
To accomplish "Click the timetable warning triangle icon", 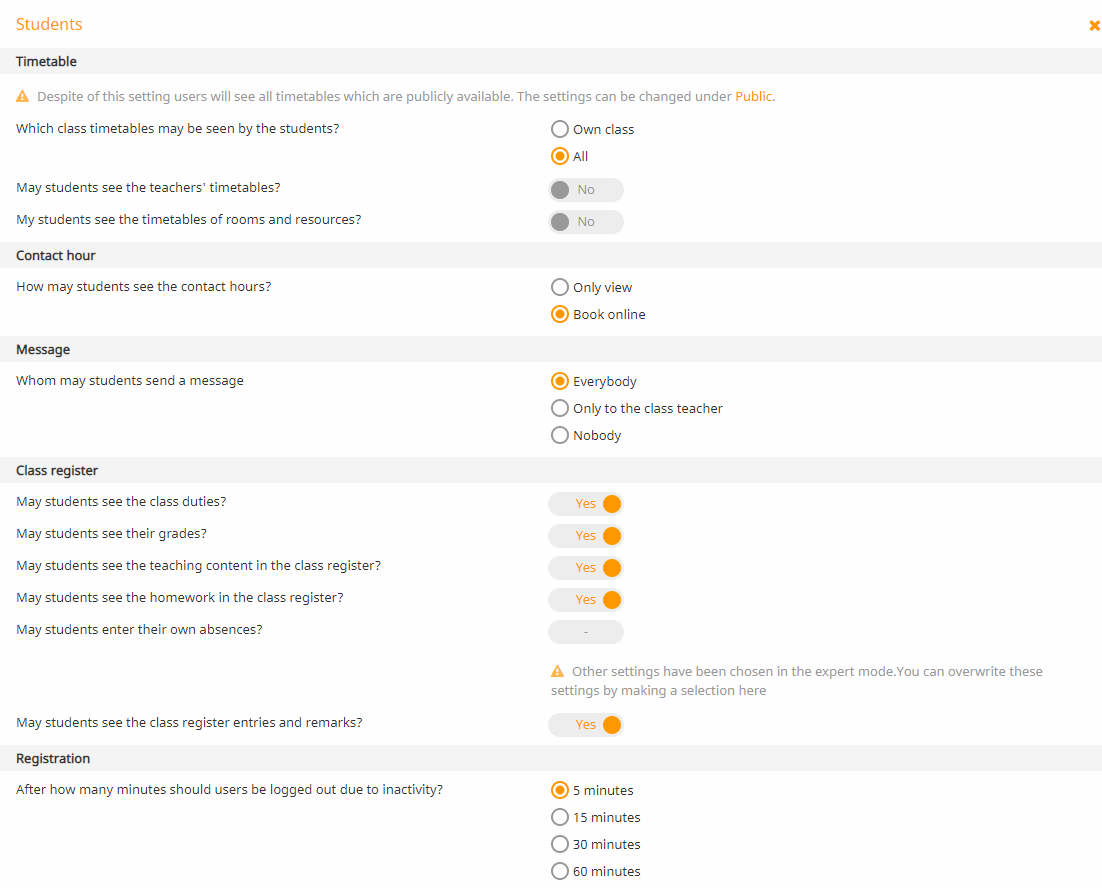I will [x=23, y=97].
